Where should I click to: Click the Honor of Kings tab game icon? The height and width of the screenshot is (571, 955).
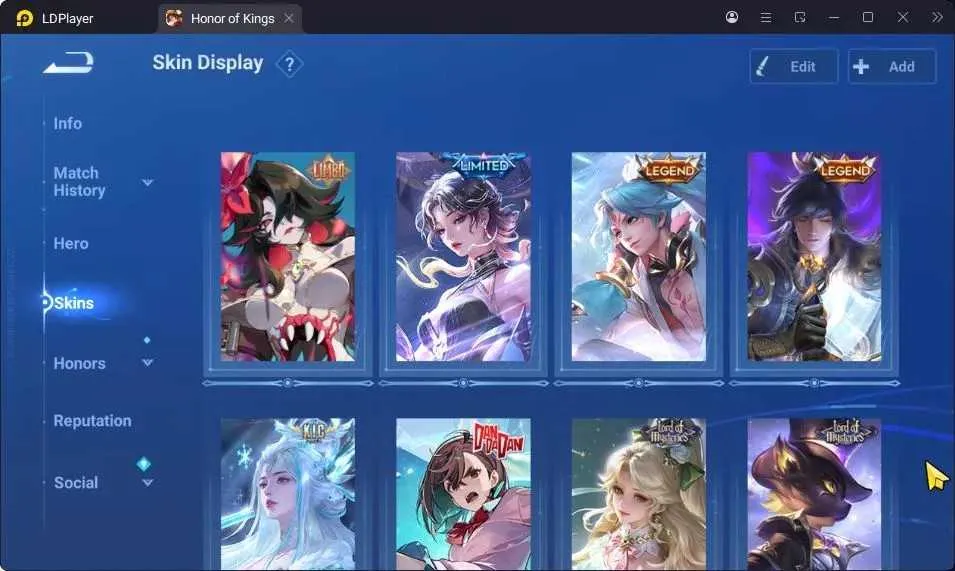(x=174, y=18)
